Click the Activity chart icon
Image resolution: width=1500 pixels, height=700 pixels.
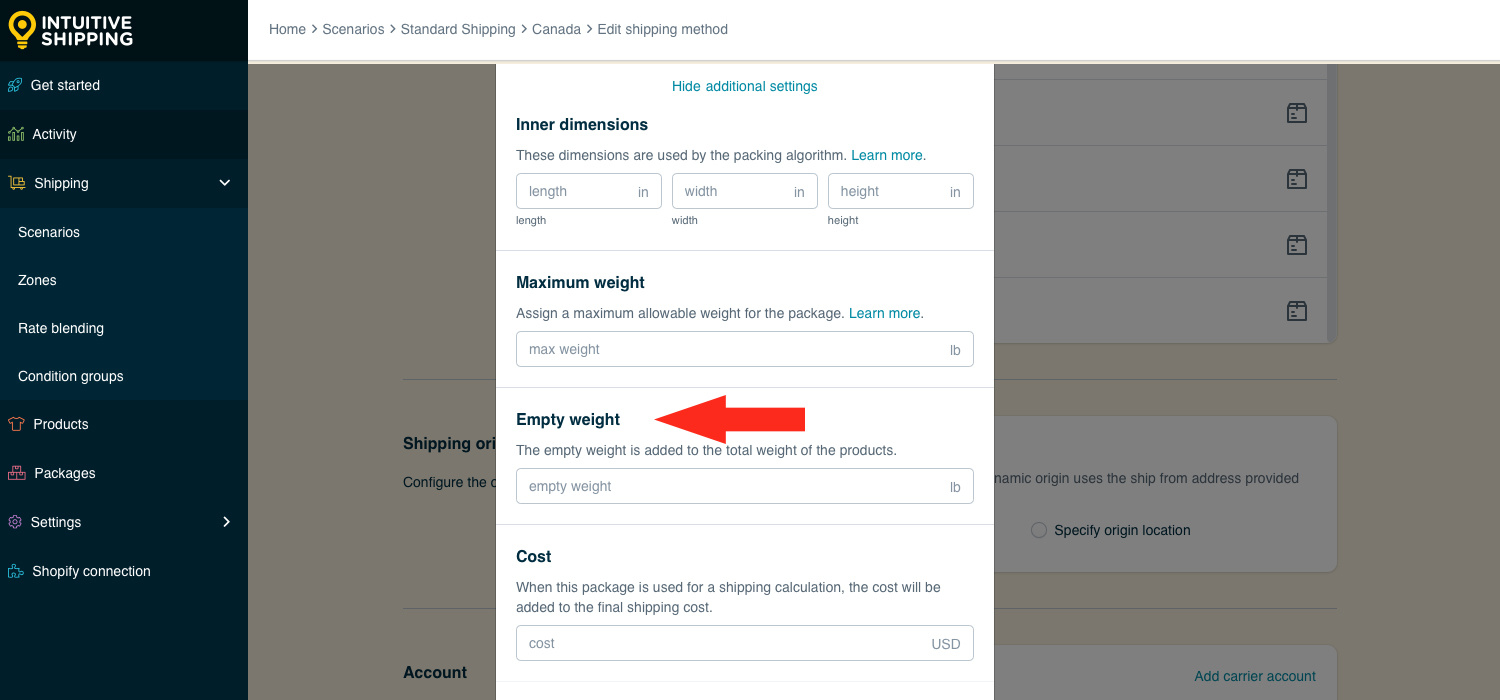16,134
